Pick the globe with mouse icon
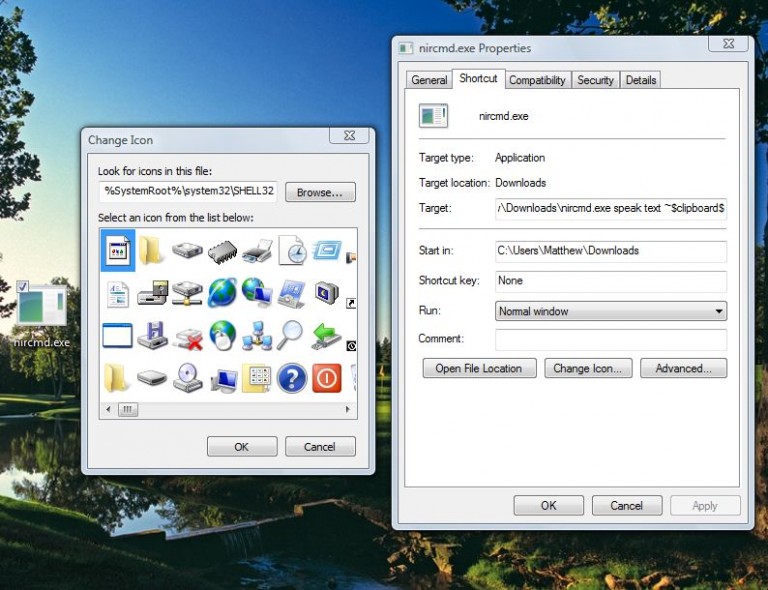The width and height of the screenshot is (768, 590). [x=222, y=335]
